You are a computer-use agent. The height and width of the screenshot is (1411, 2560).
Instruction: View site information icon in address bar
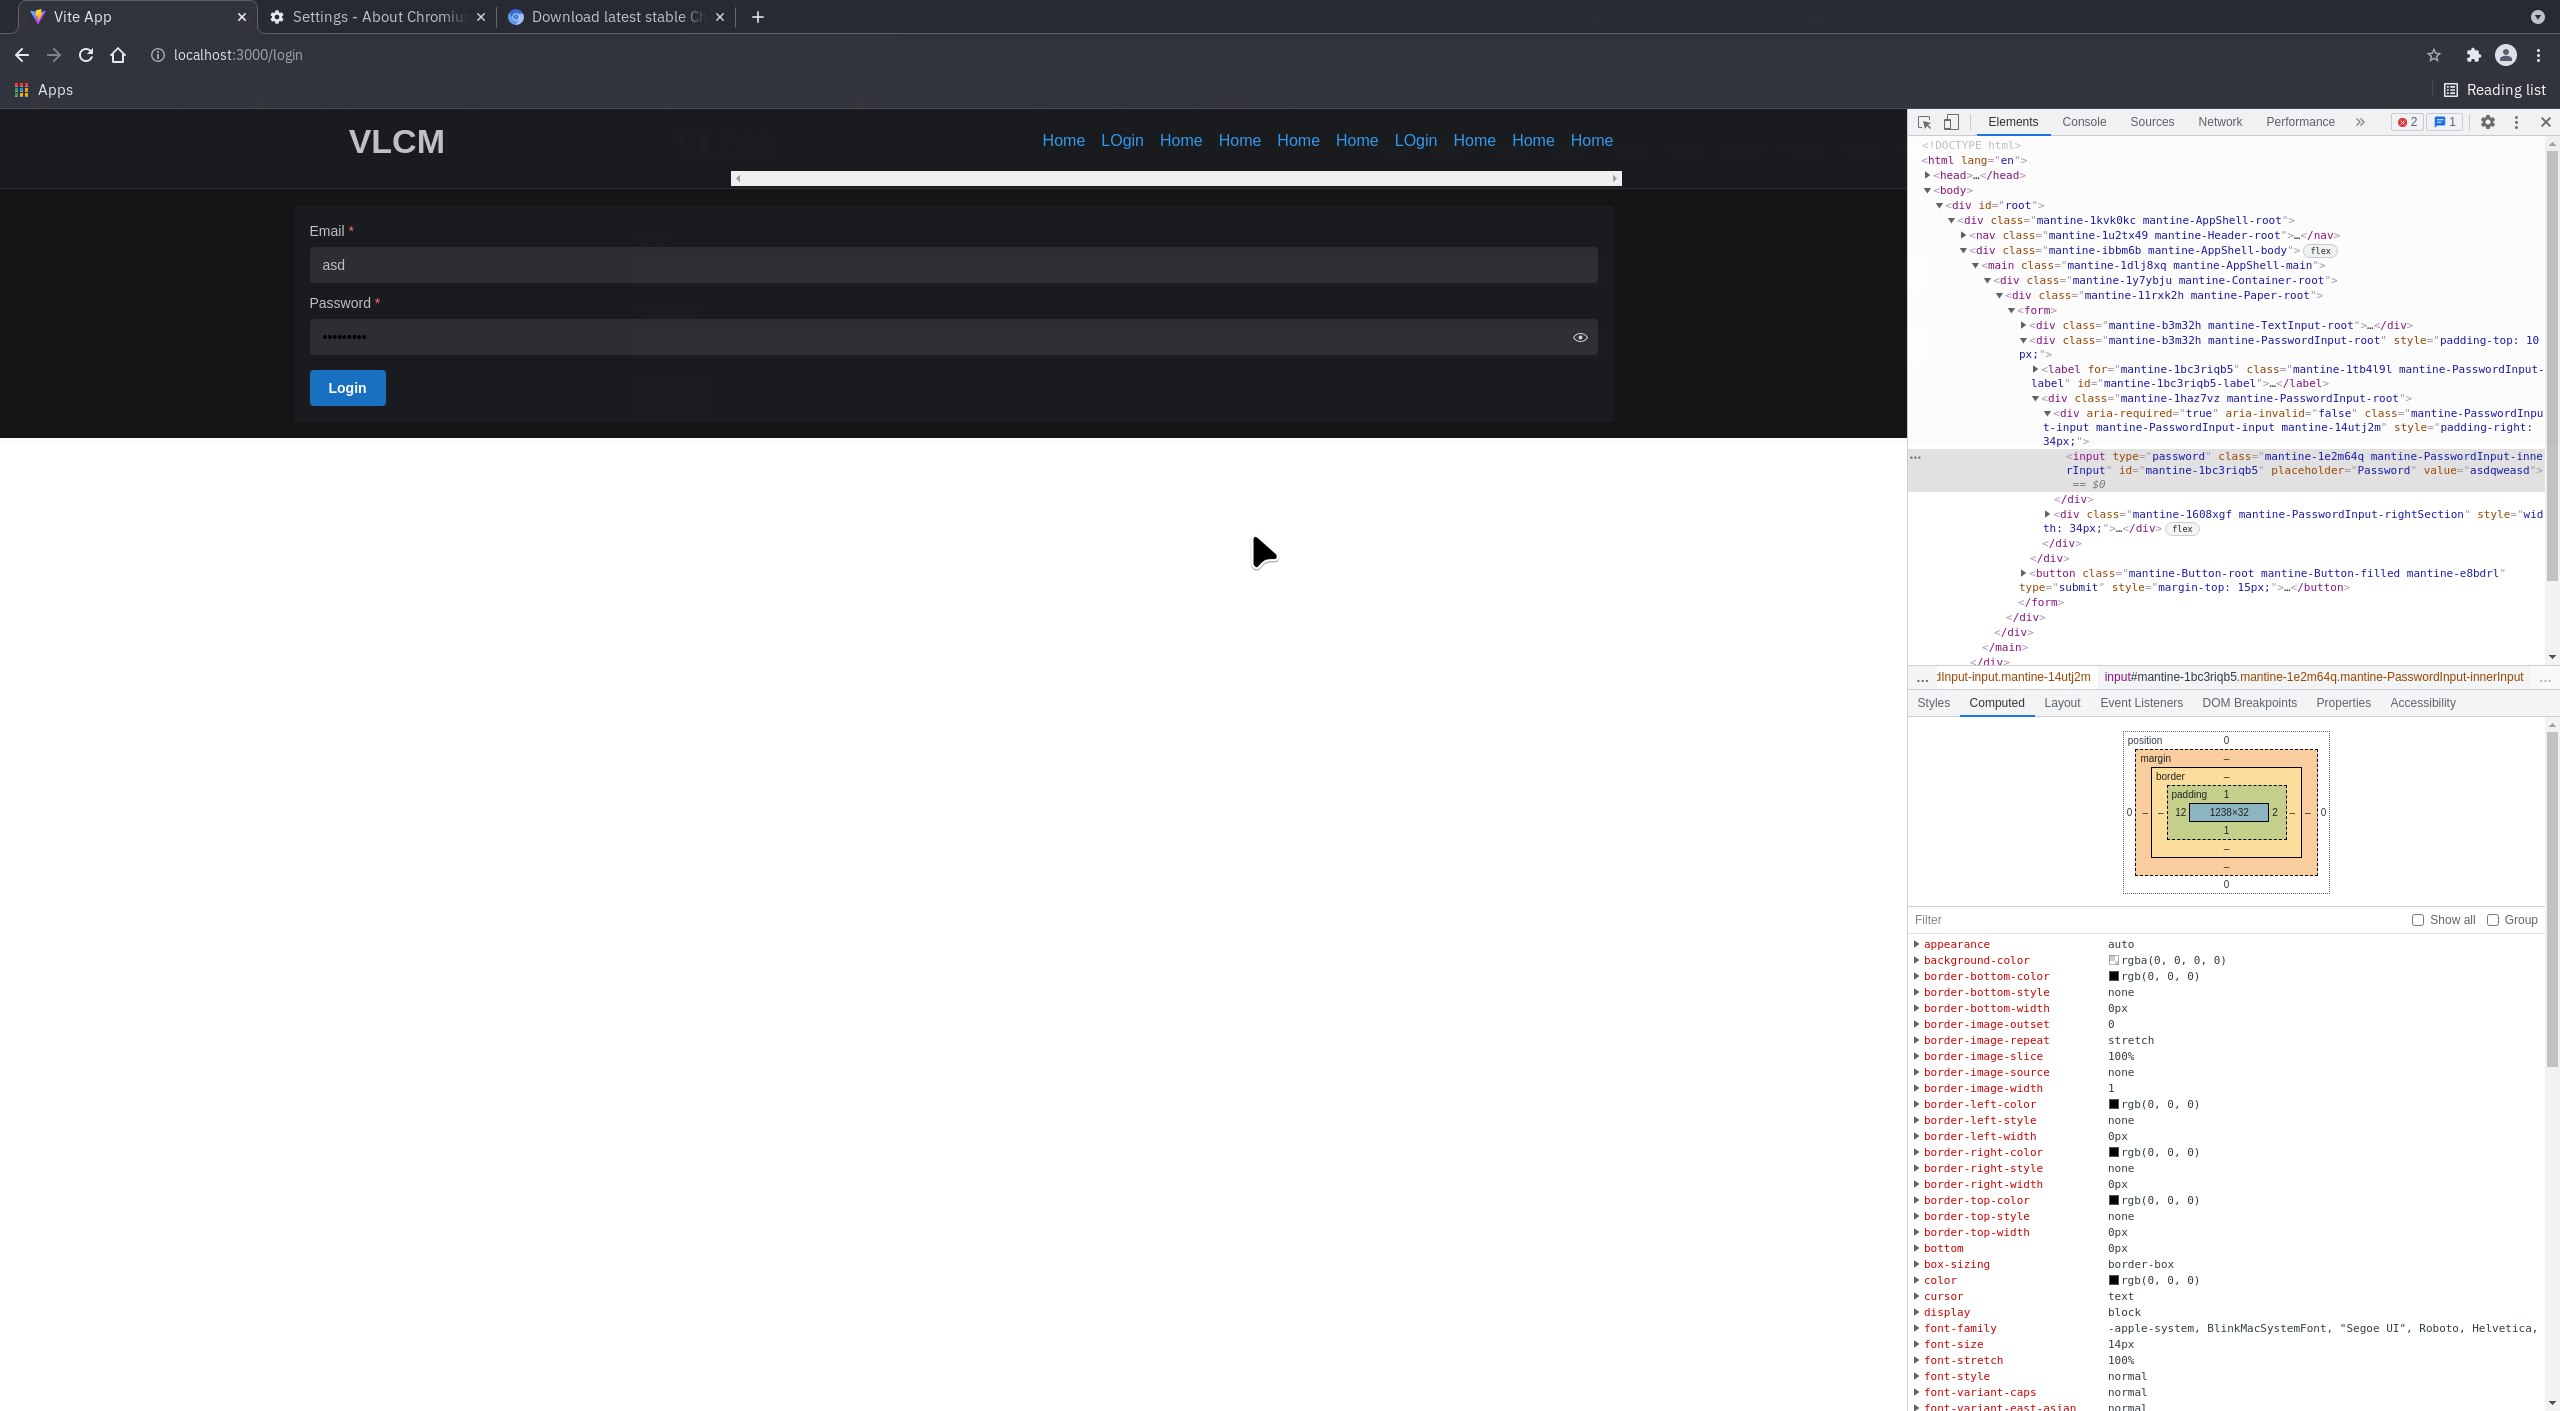click(x=157, y=55)
